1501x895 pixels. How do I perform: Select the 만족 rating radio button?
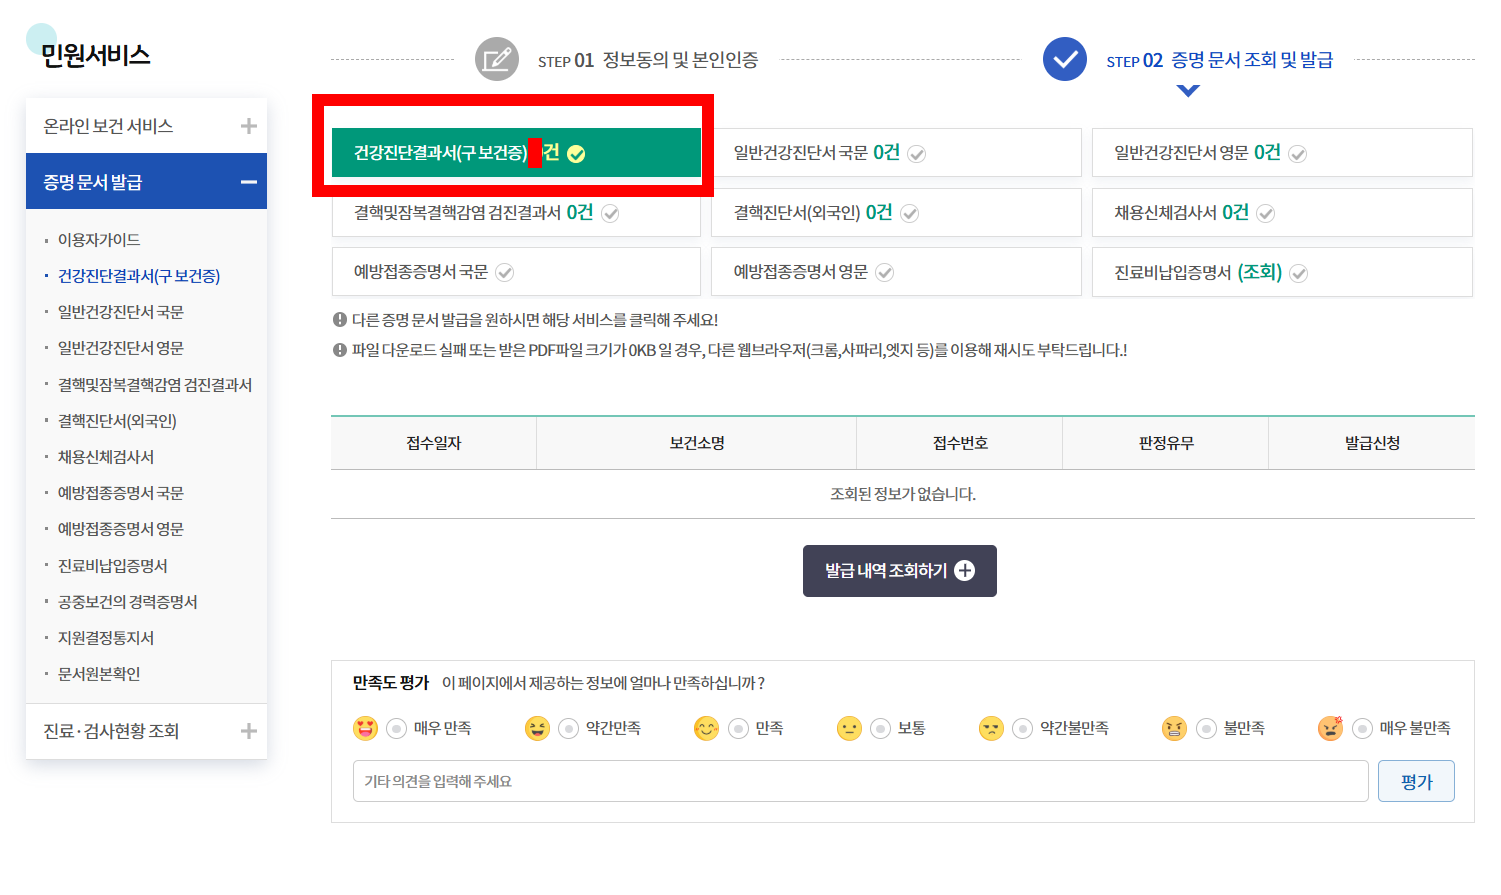[737, 728]
